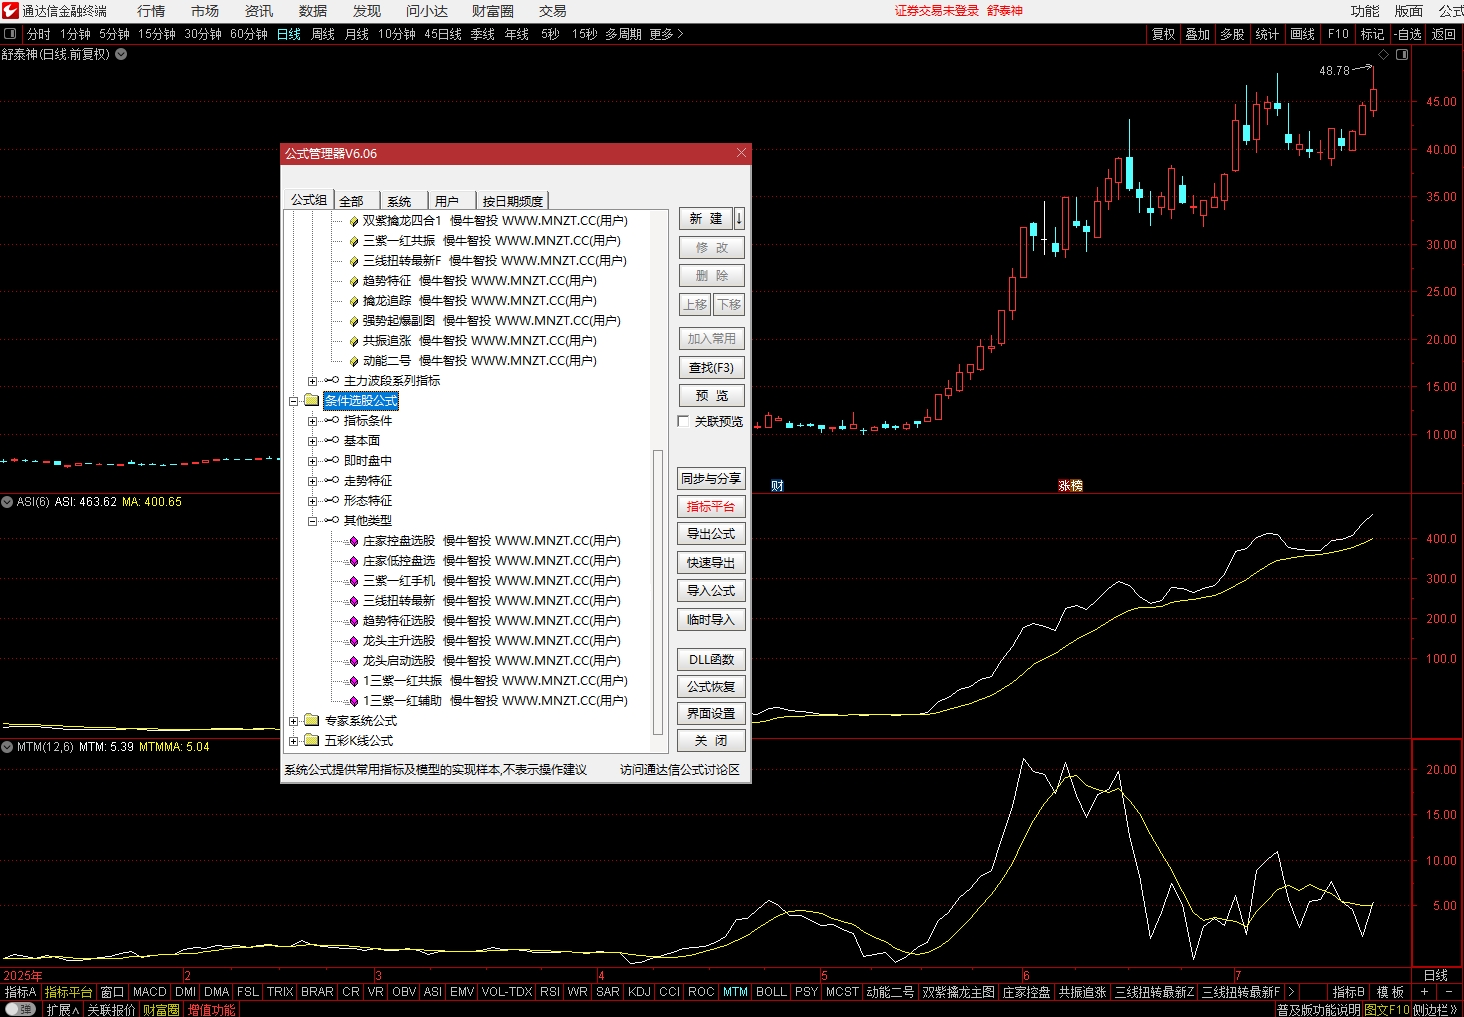Open the 更多 periods dropdown
This screenshot has height=1017, width=1464.
[x=666, y=34]
